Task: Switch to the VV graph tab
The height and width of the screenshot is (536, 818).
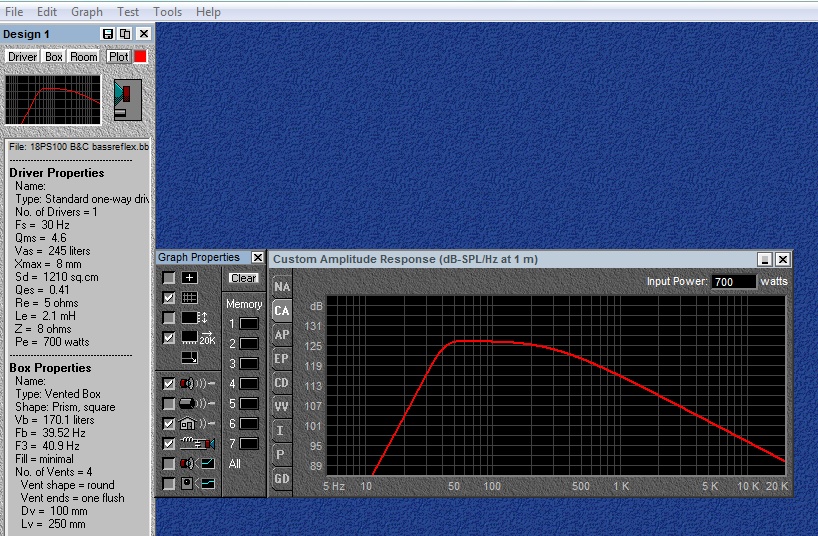Action: click(x=282, y=406)
